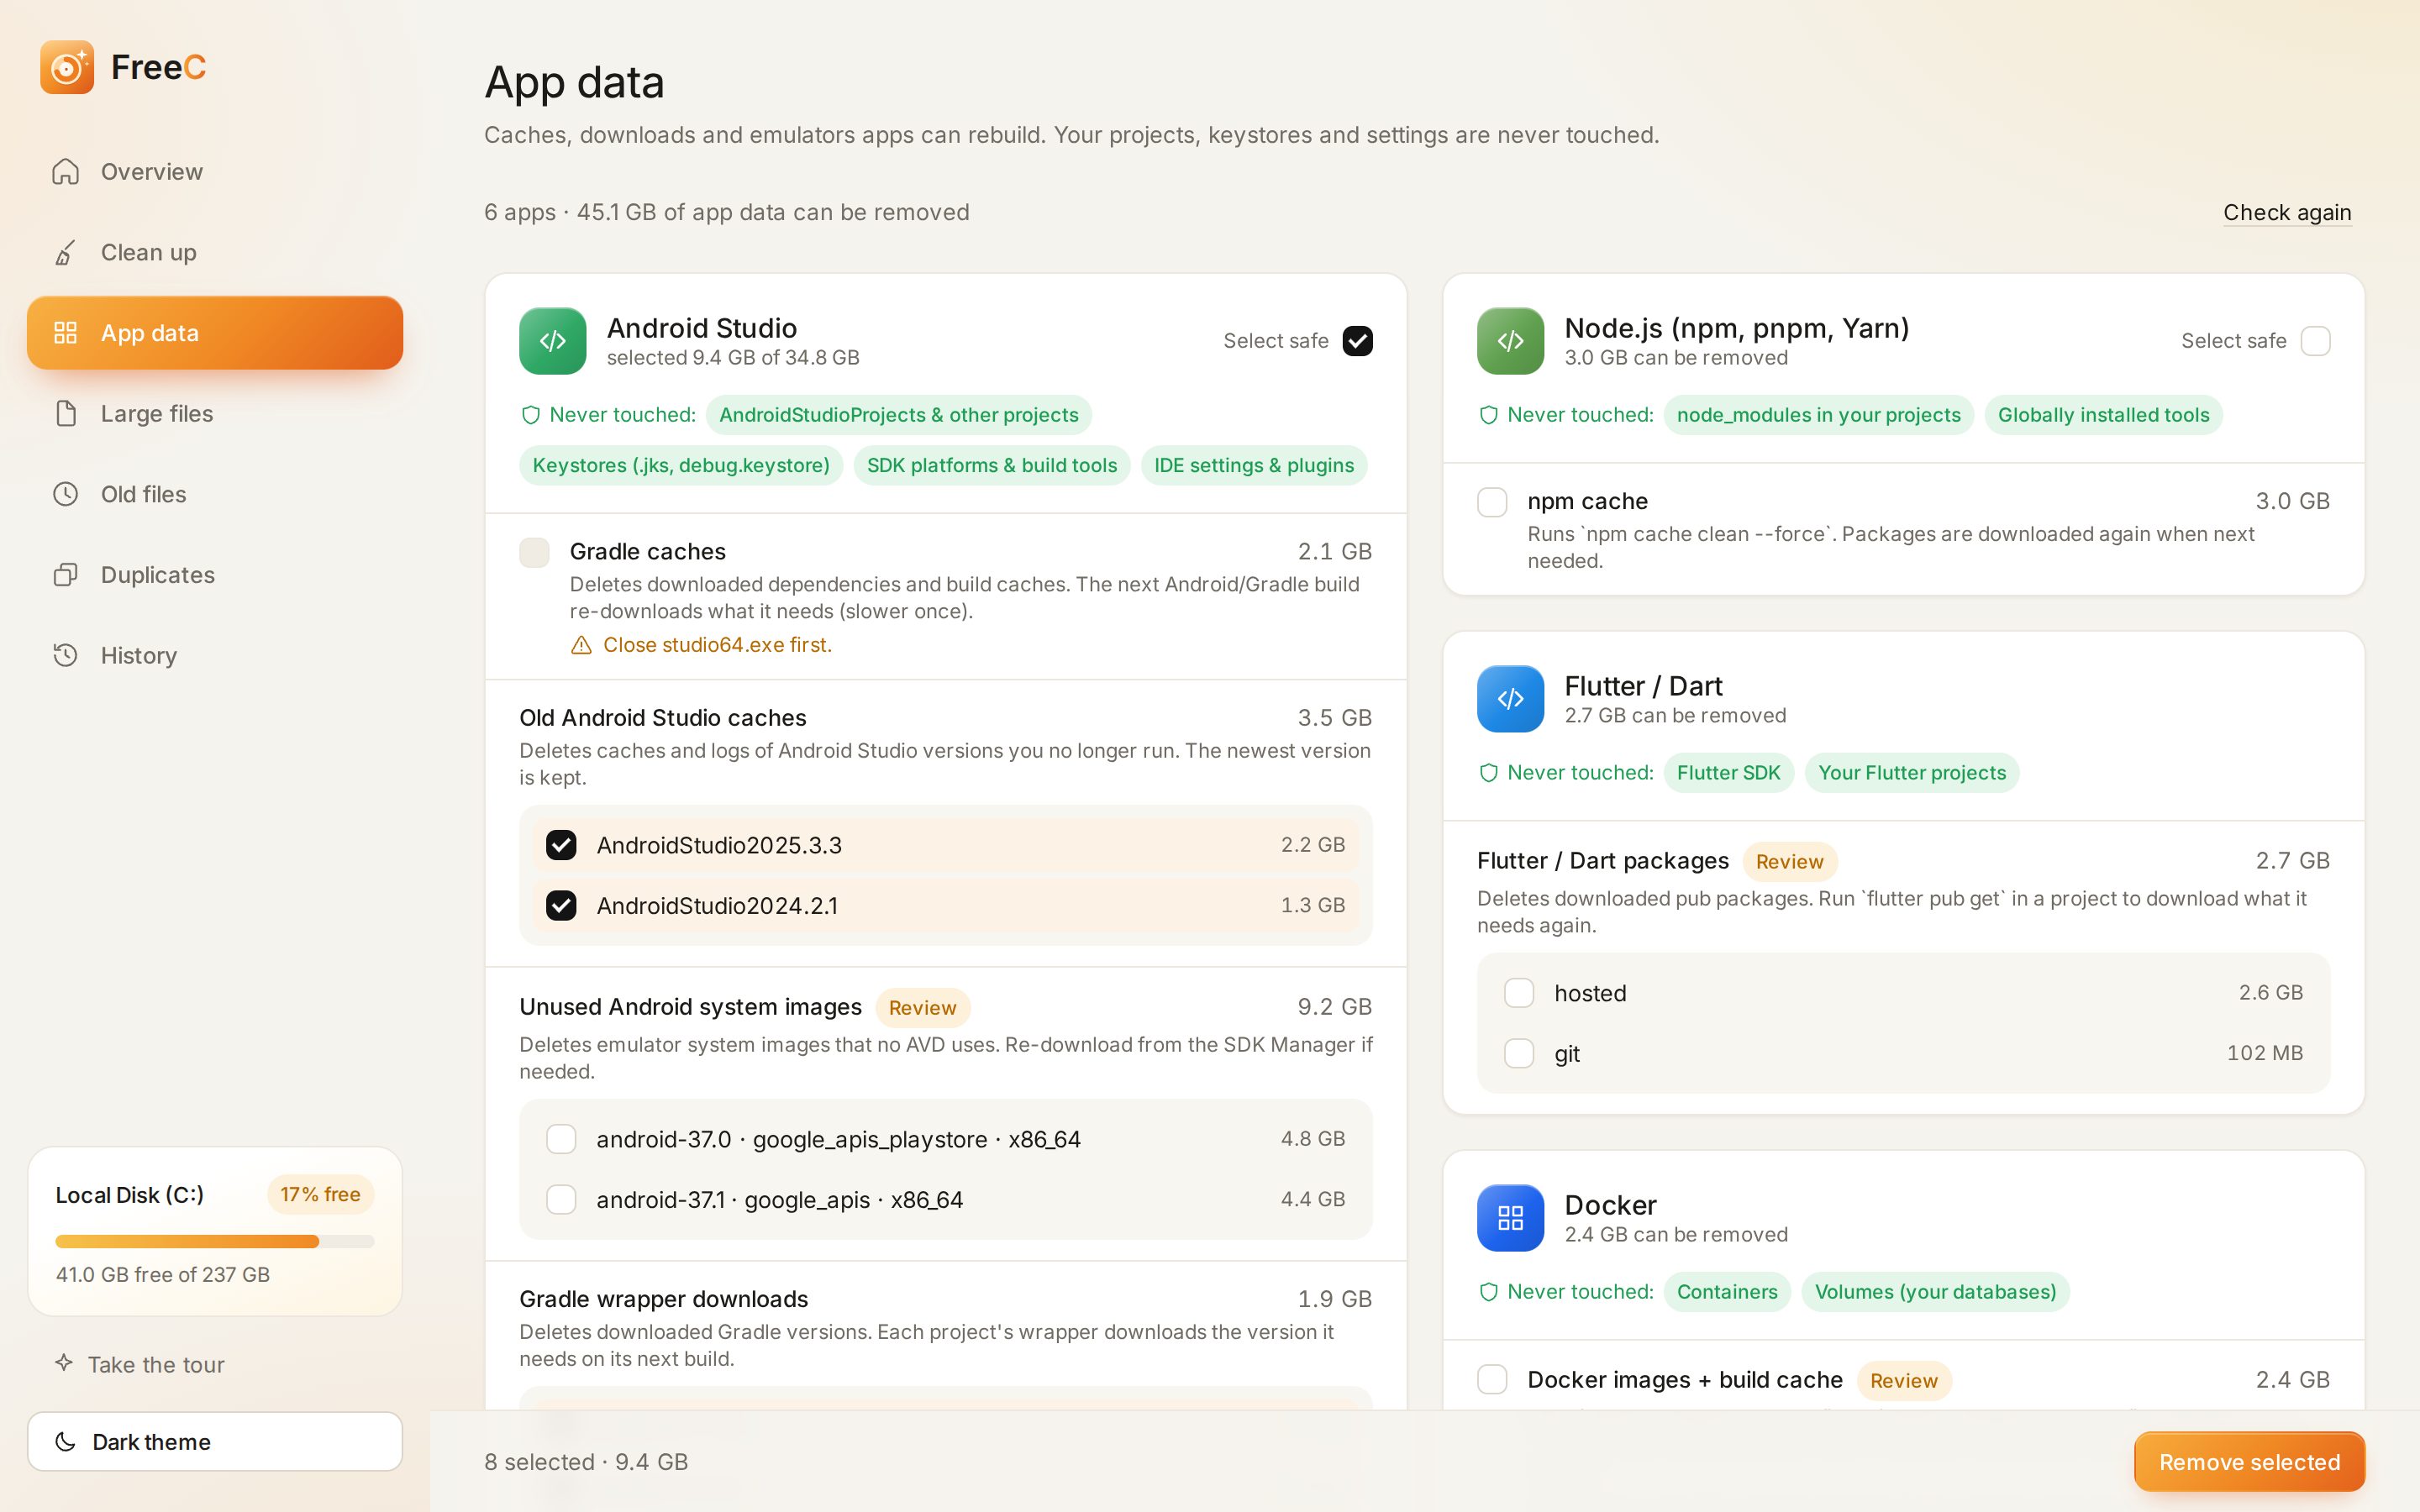This screenshot has height=1512, width=2420.
Task: Click Local Disk (C:) usage bar
Action: [215, 1242]
